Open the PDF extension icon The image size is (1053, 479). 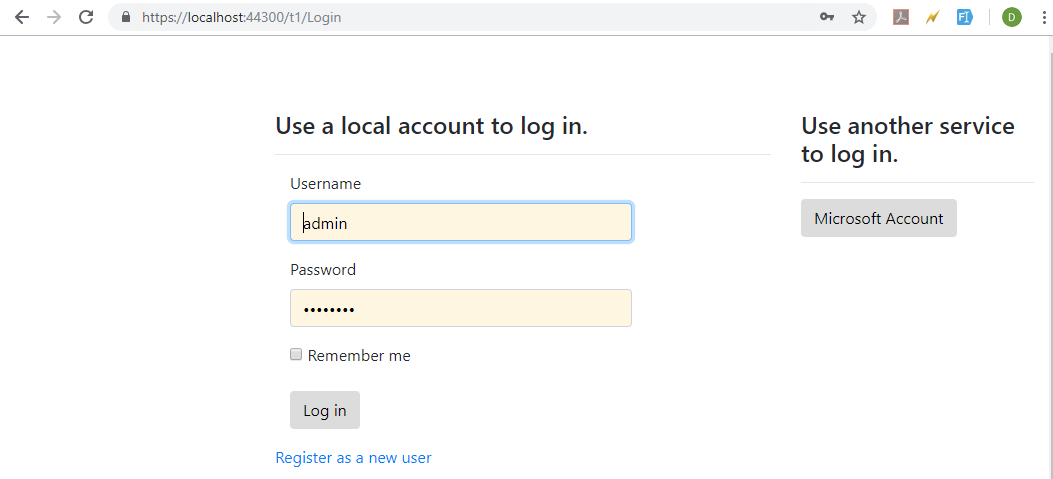coord(901,17)
